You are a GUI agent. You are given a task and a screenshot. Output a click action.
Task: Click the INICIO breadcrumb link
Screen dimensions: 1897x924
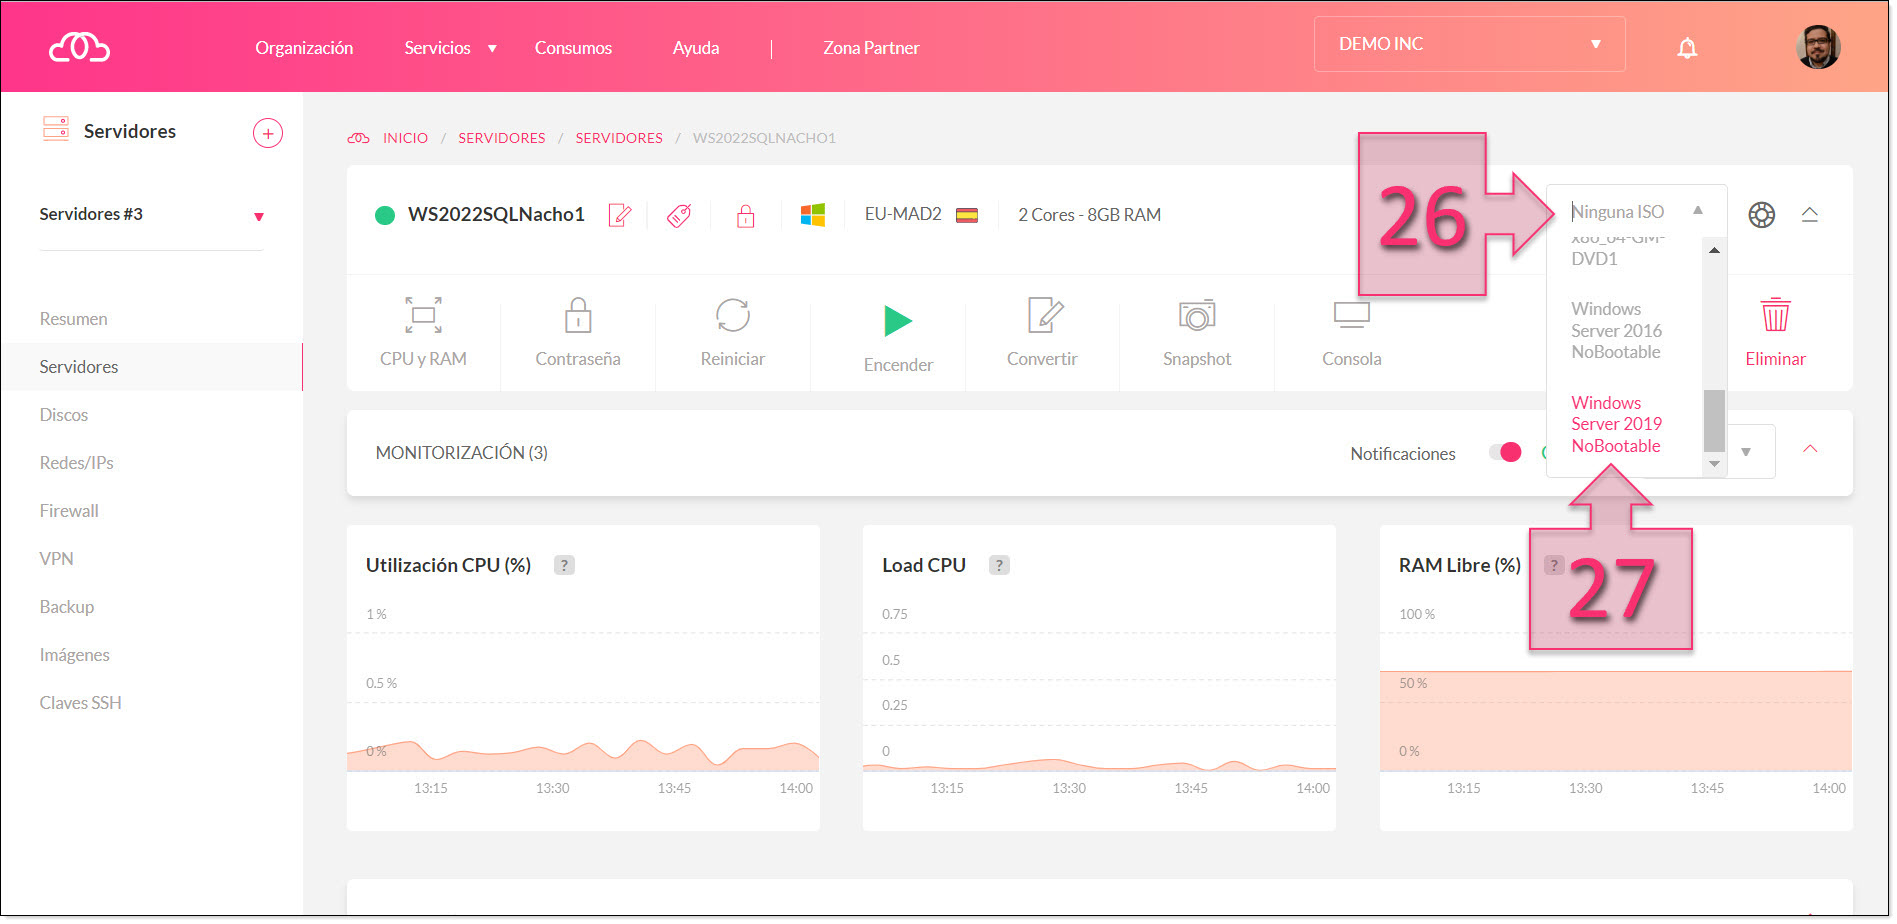pos(405,138)
